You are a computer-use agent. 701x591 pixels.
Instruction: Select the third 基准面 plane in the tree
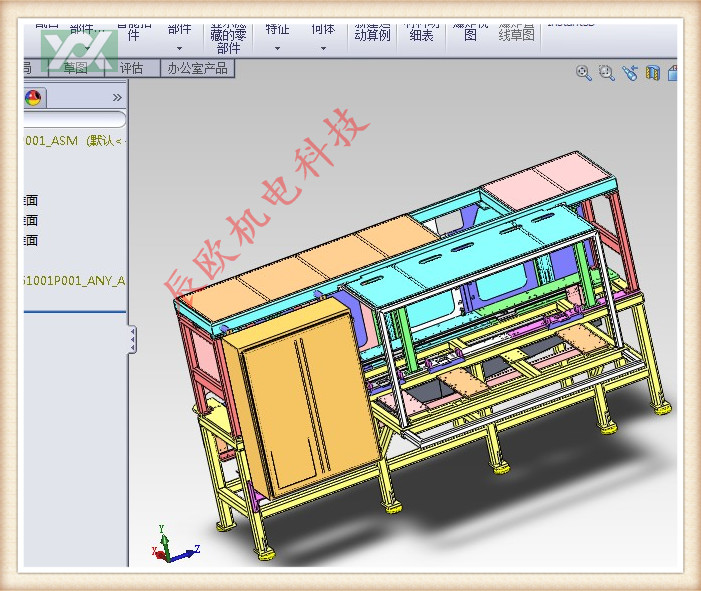[x=31, y=241]
